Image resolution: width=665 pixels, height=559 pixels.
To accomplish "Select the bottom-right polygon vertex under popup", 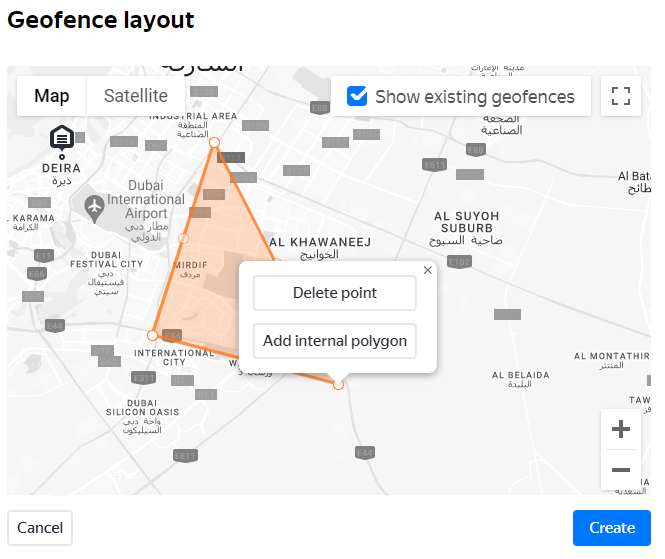I will 338,384.
